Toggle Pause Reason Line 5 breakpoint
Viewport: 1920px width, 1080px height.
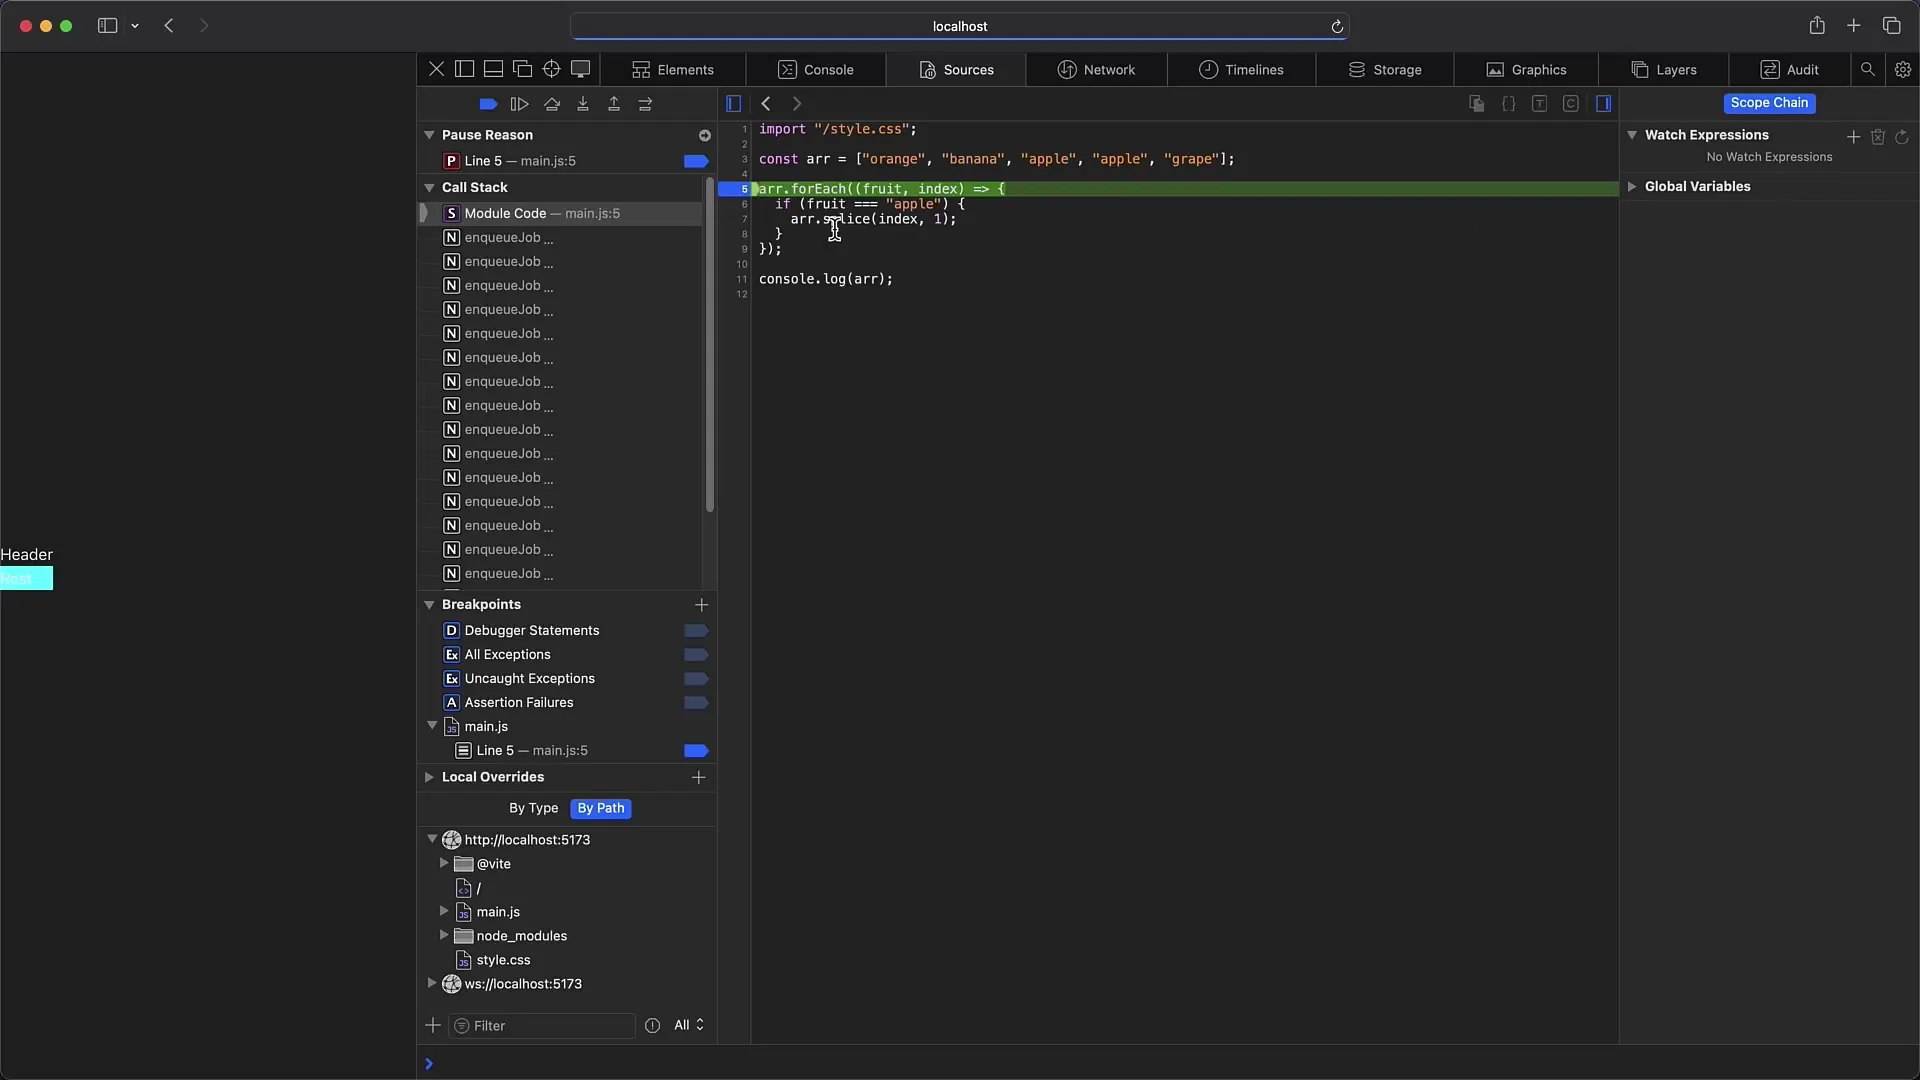coord(696,161)
